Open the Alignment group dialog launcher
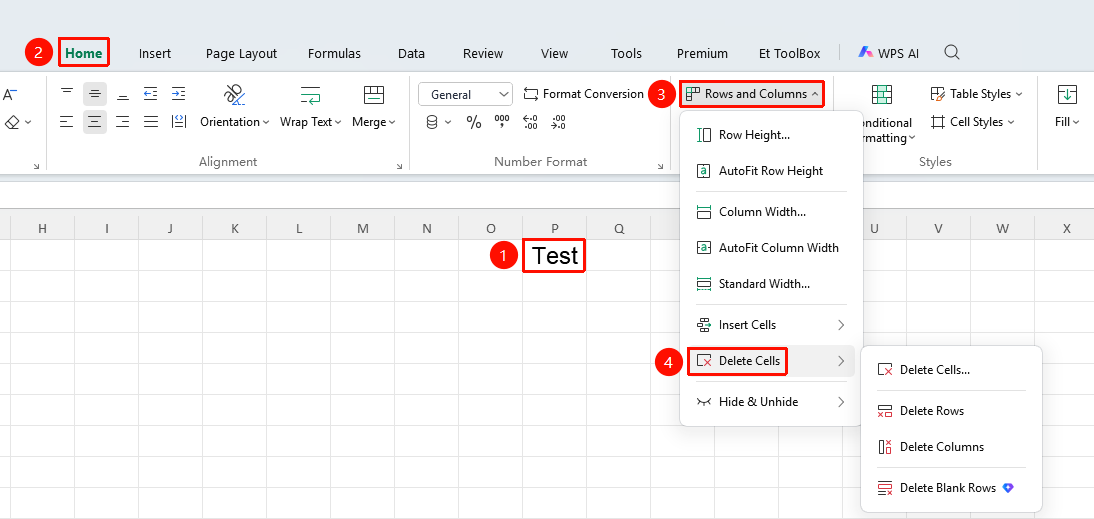 [399, 167]
